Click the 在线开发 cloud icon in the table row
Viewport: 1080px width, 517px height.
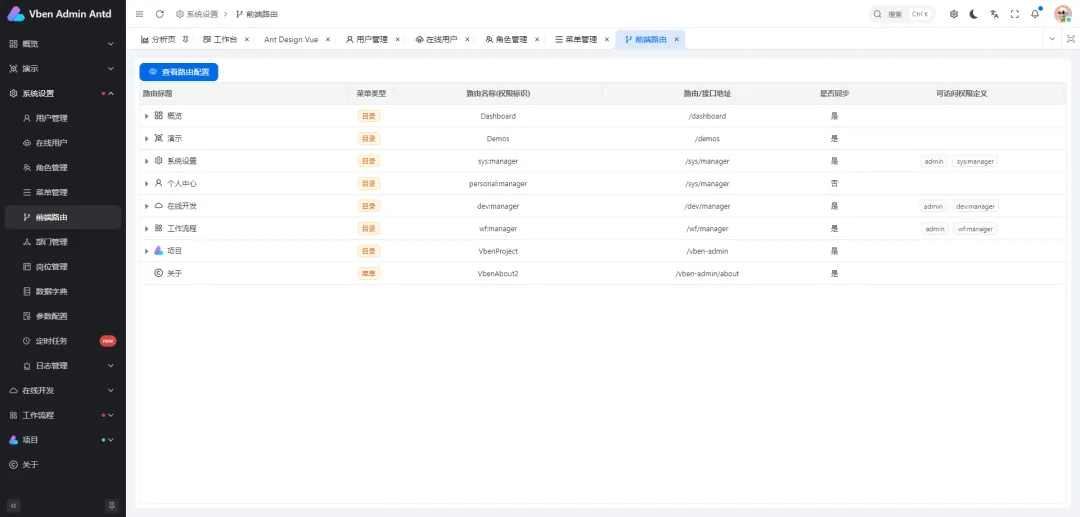(x=158, y=206)
